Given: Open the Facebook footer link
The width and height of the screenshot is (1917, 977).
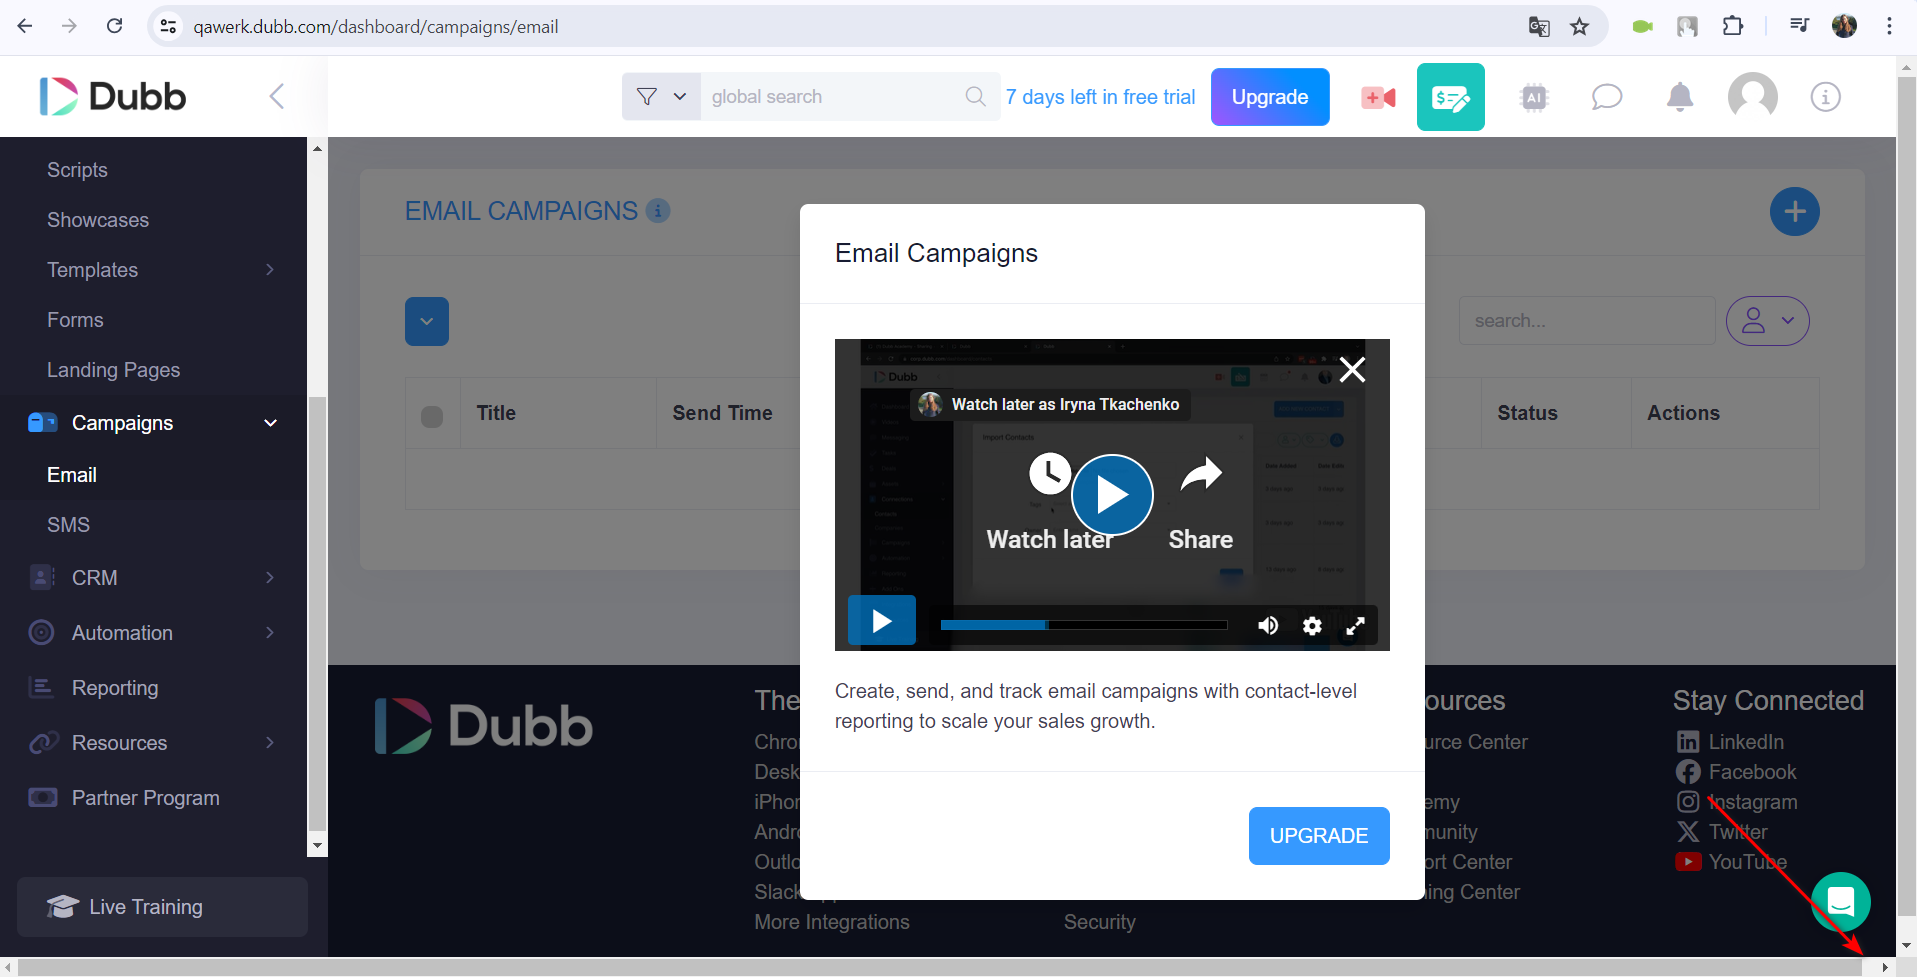Looking at the screenshot, I should (x=1736, y=772).
